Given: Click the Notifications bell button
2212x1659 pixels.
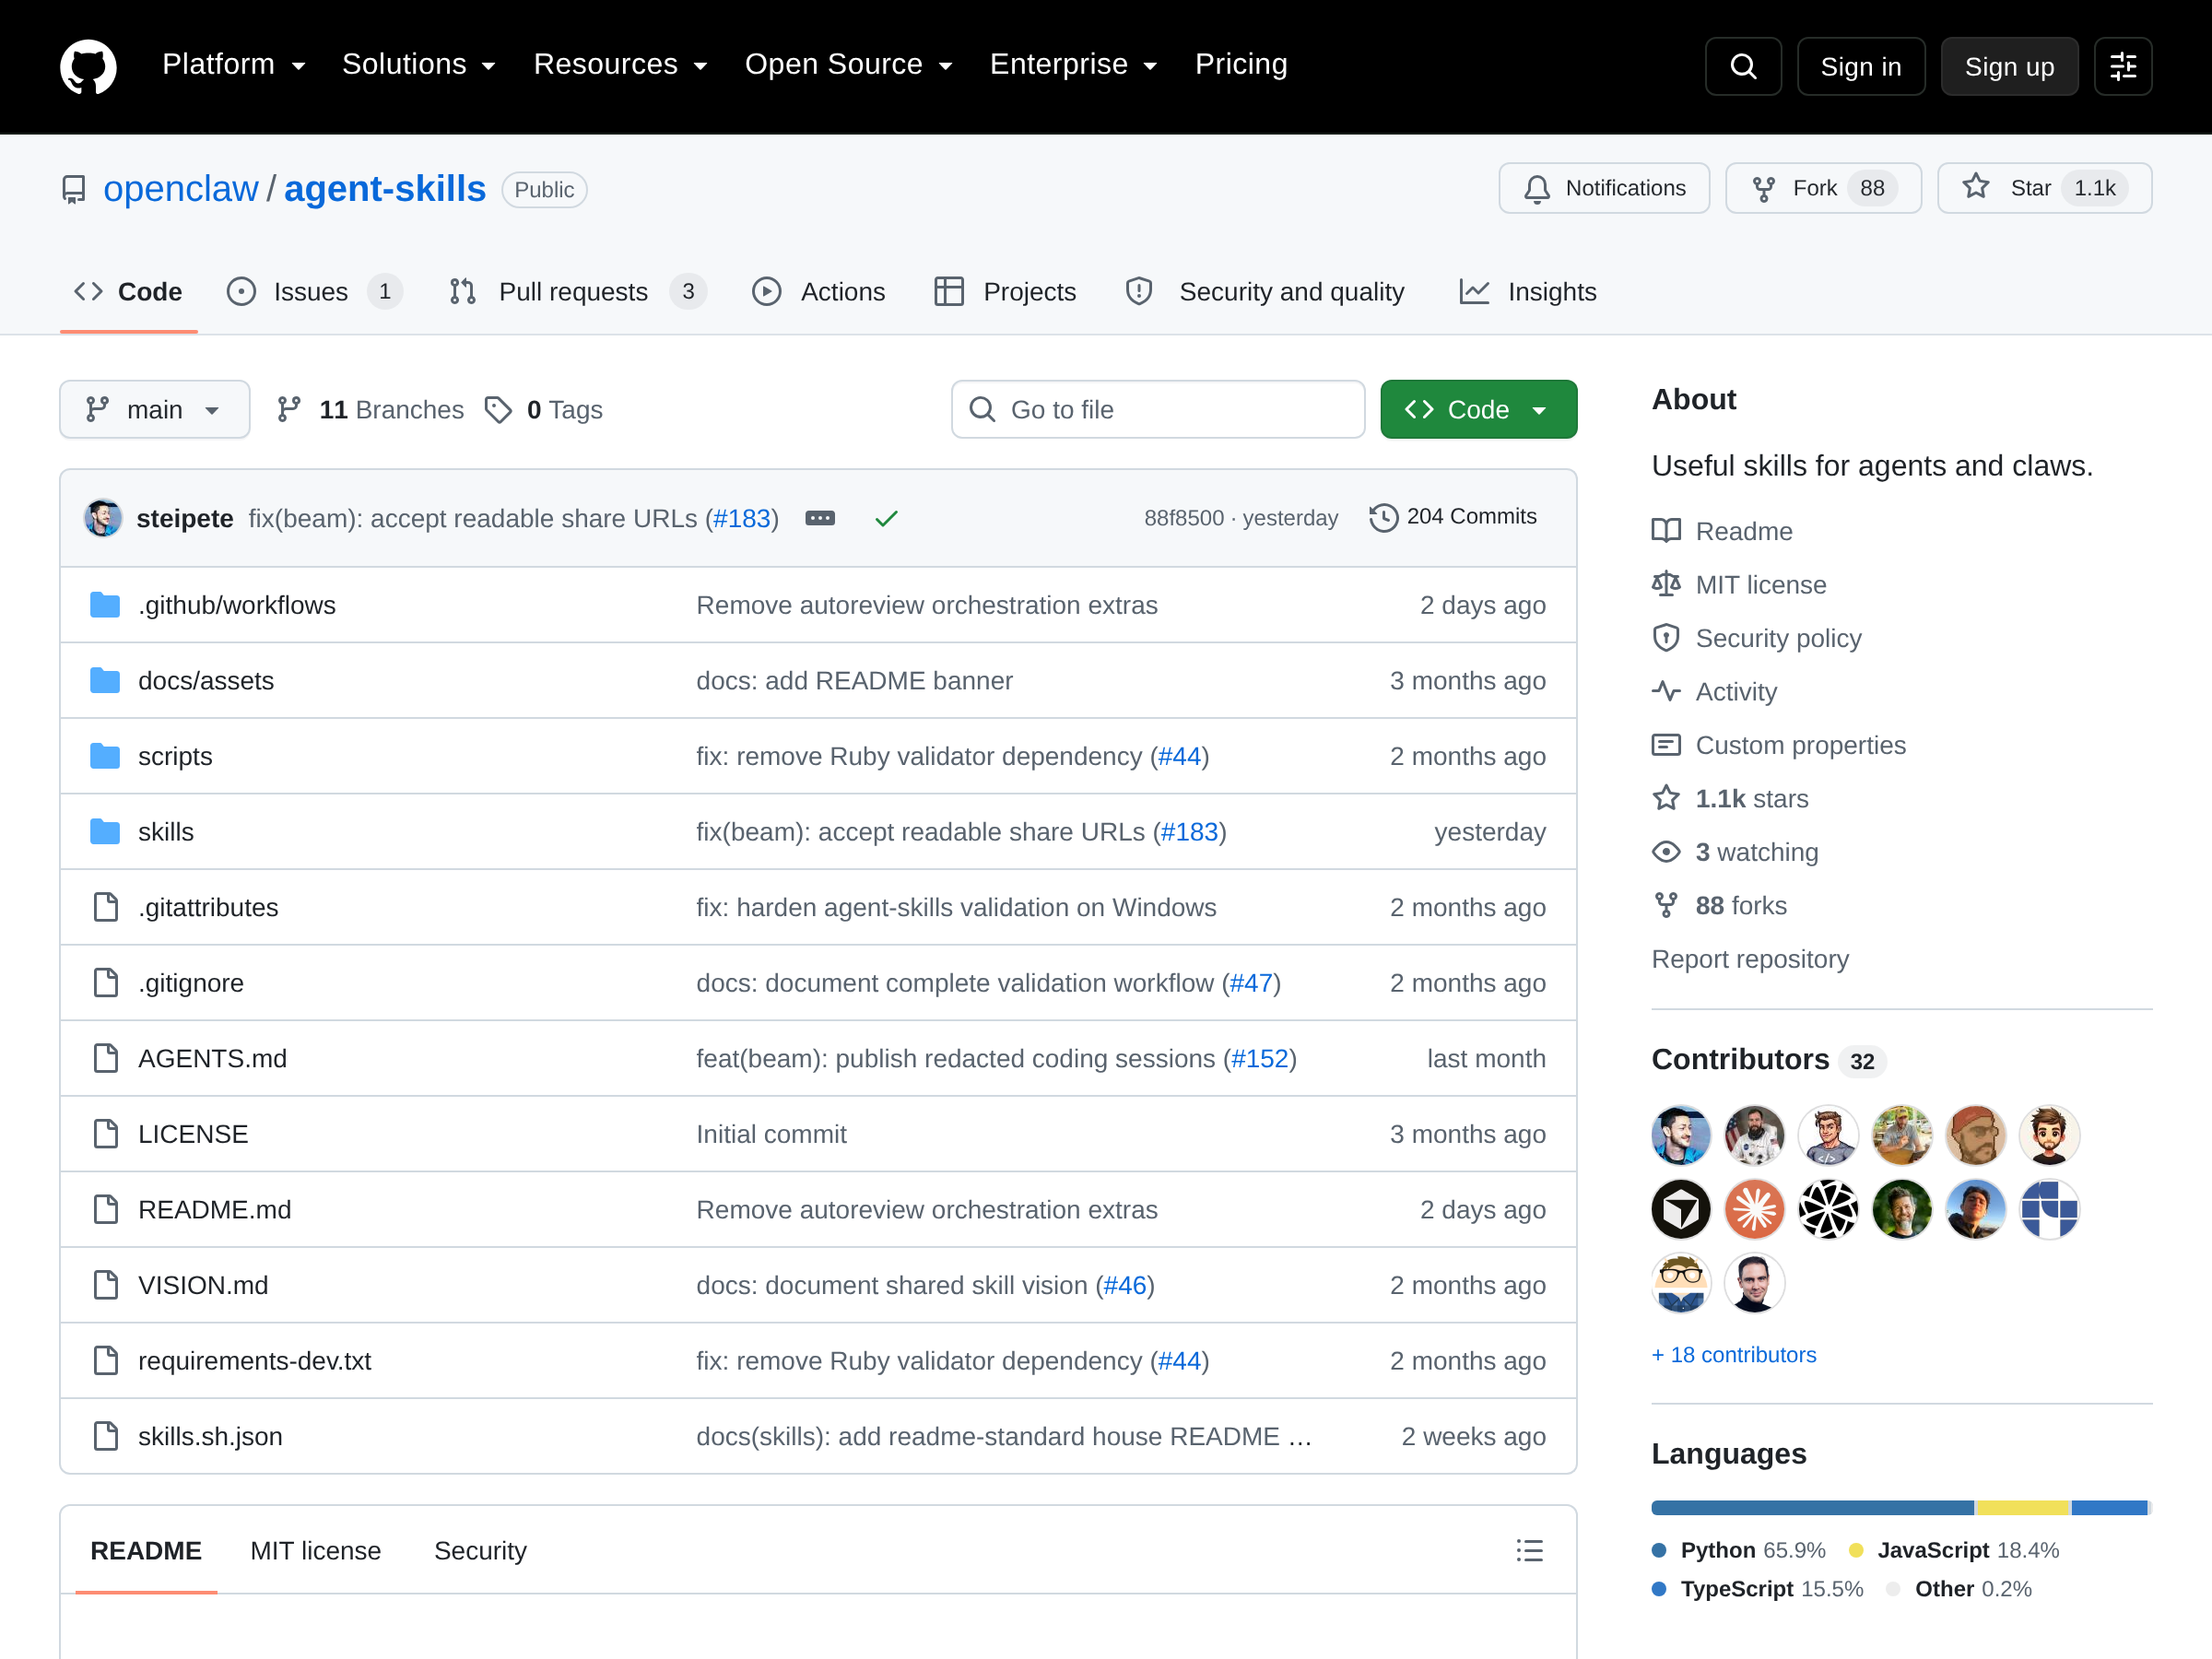Looking at the screenshot, I should [x=1604, y=188].
